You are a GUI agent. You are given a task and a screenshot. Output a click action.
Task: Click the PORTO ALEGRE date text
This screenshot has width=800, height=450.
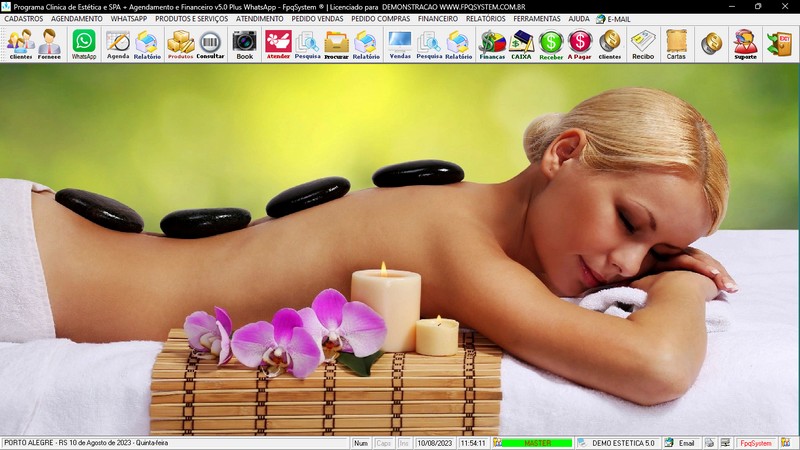coord(86,443)
